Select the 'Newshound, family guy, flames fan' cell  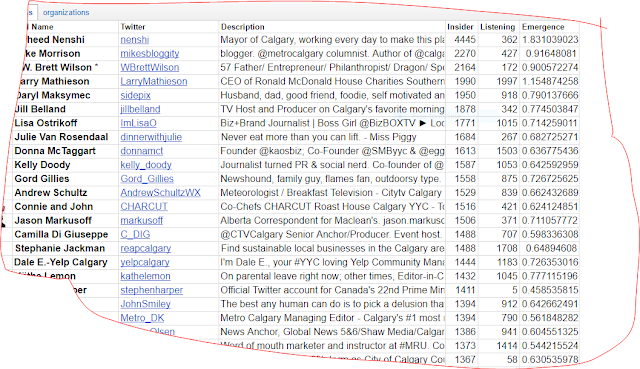[x=332, y=179]
